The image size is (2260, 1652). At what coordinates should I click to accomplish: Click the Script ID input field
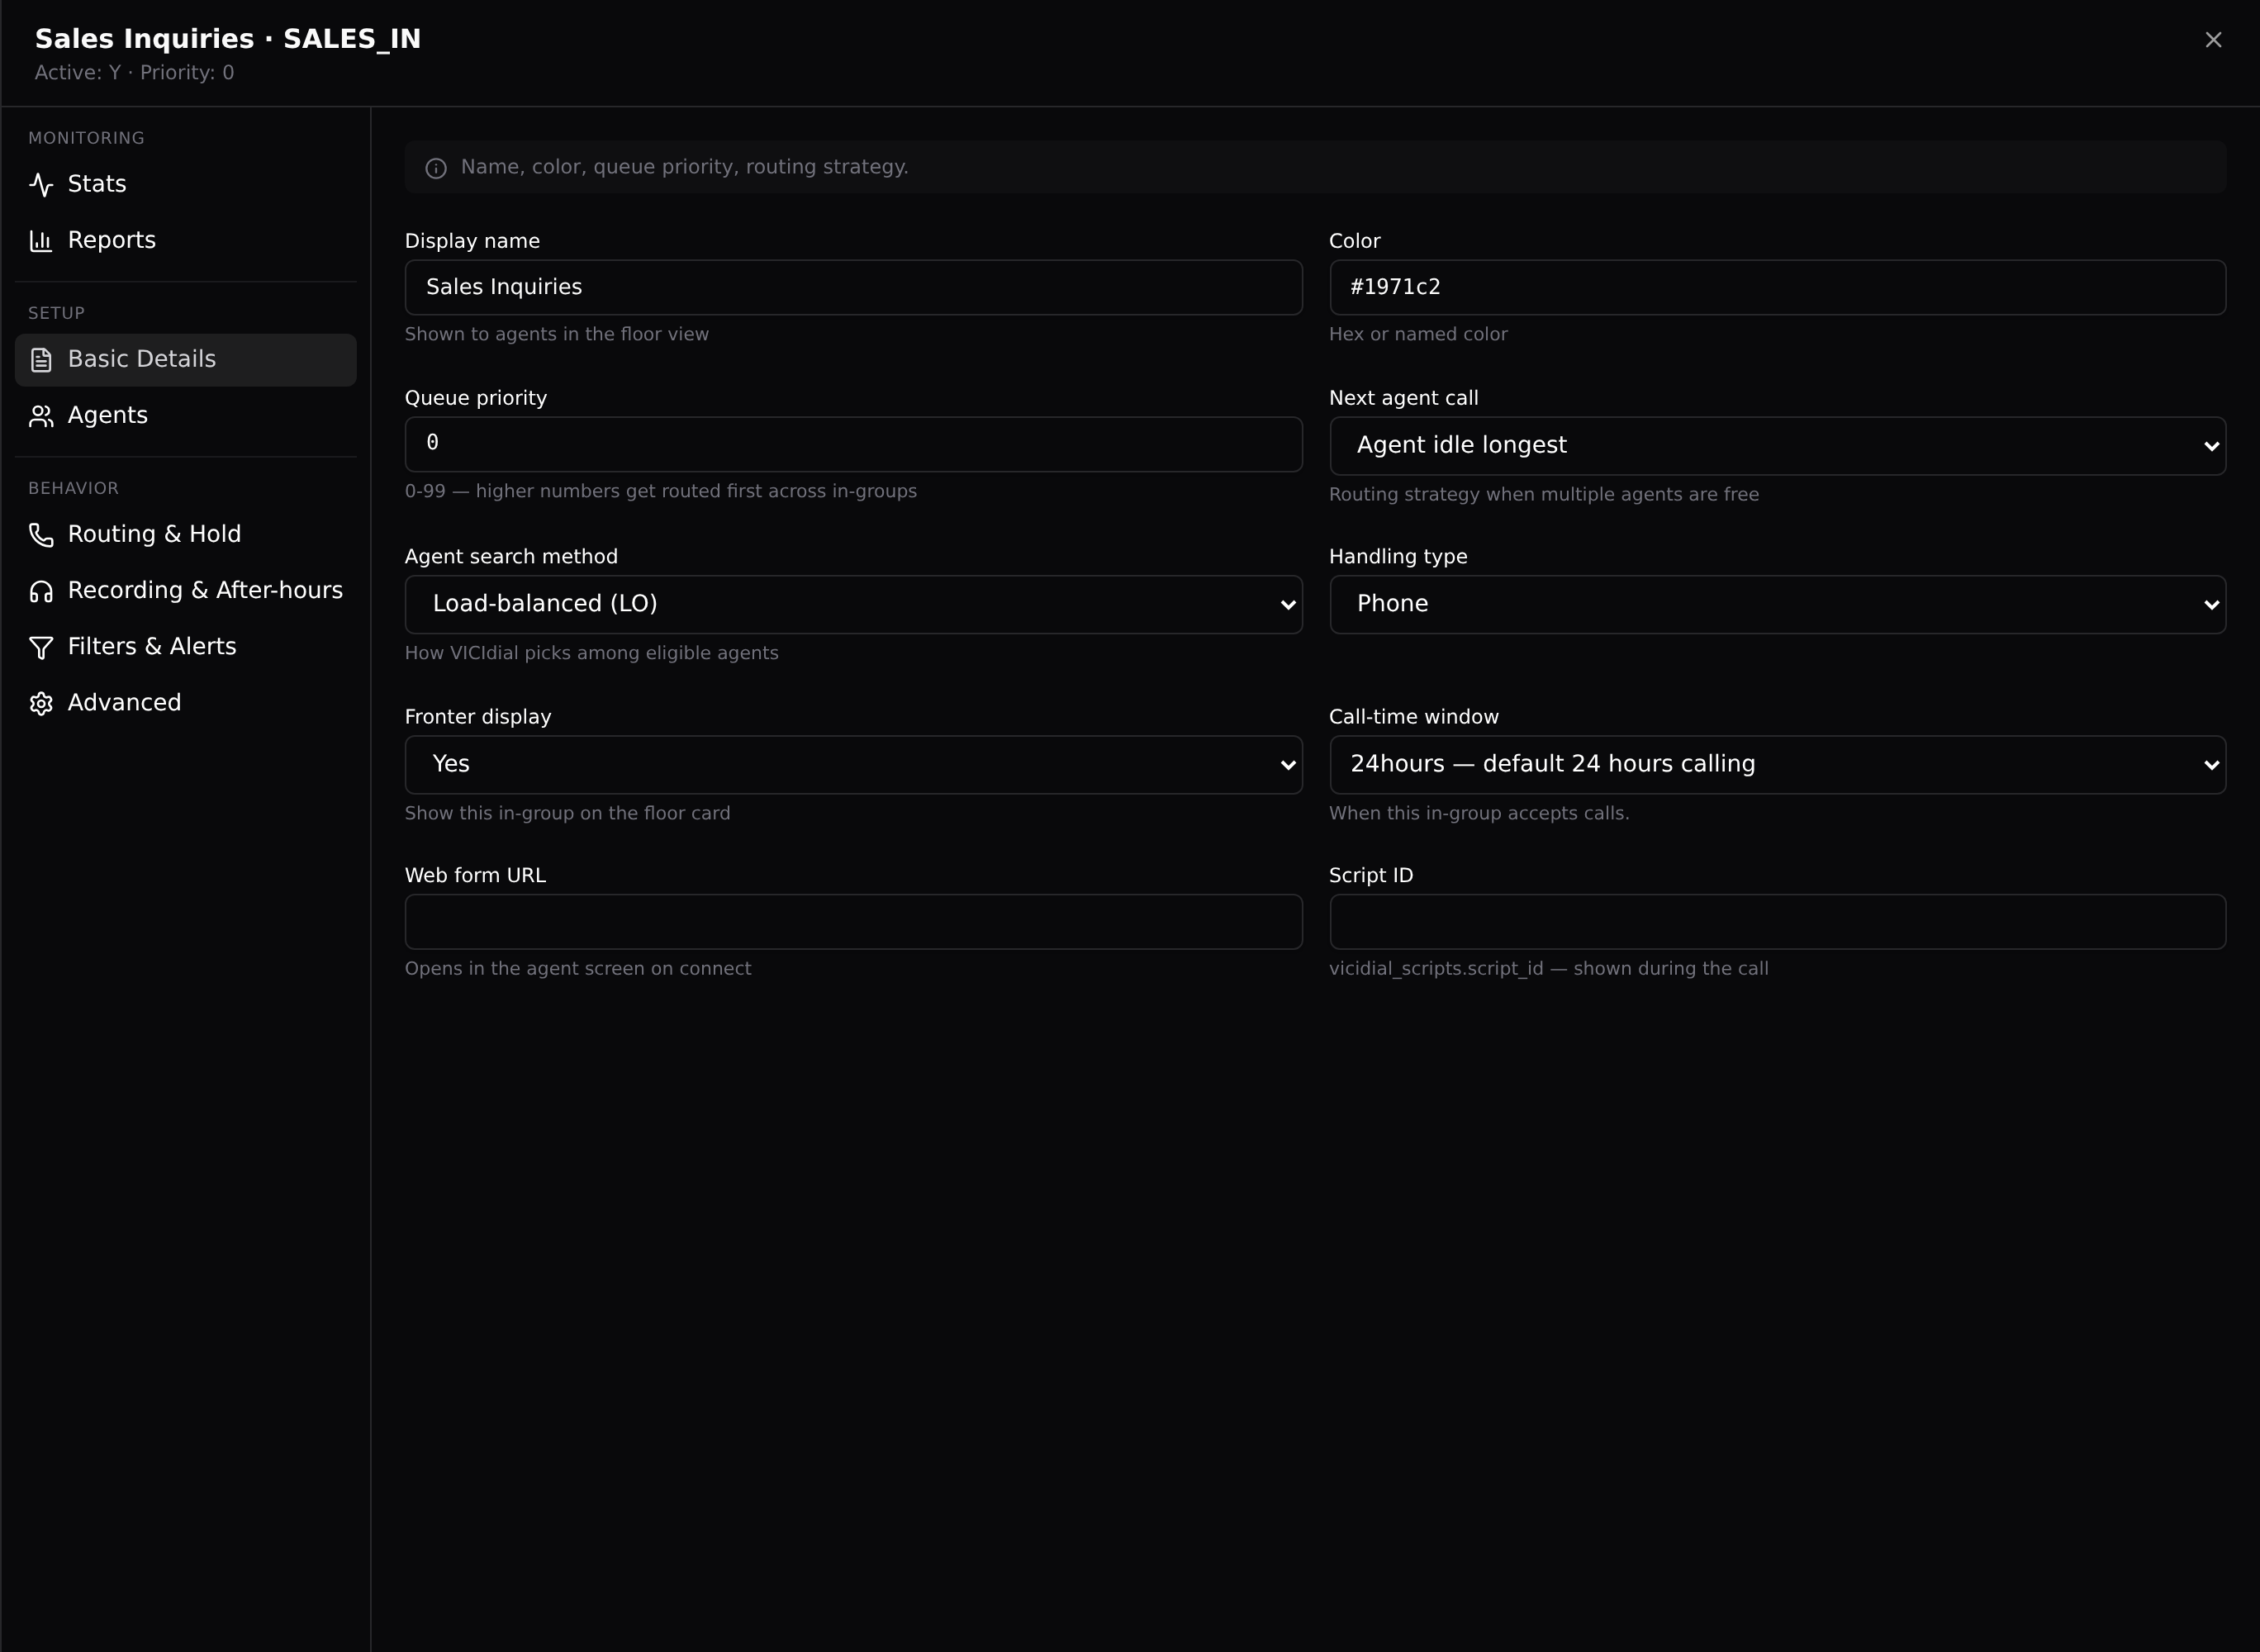tap(1777, 922)
